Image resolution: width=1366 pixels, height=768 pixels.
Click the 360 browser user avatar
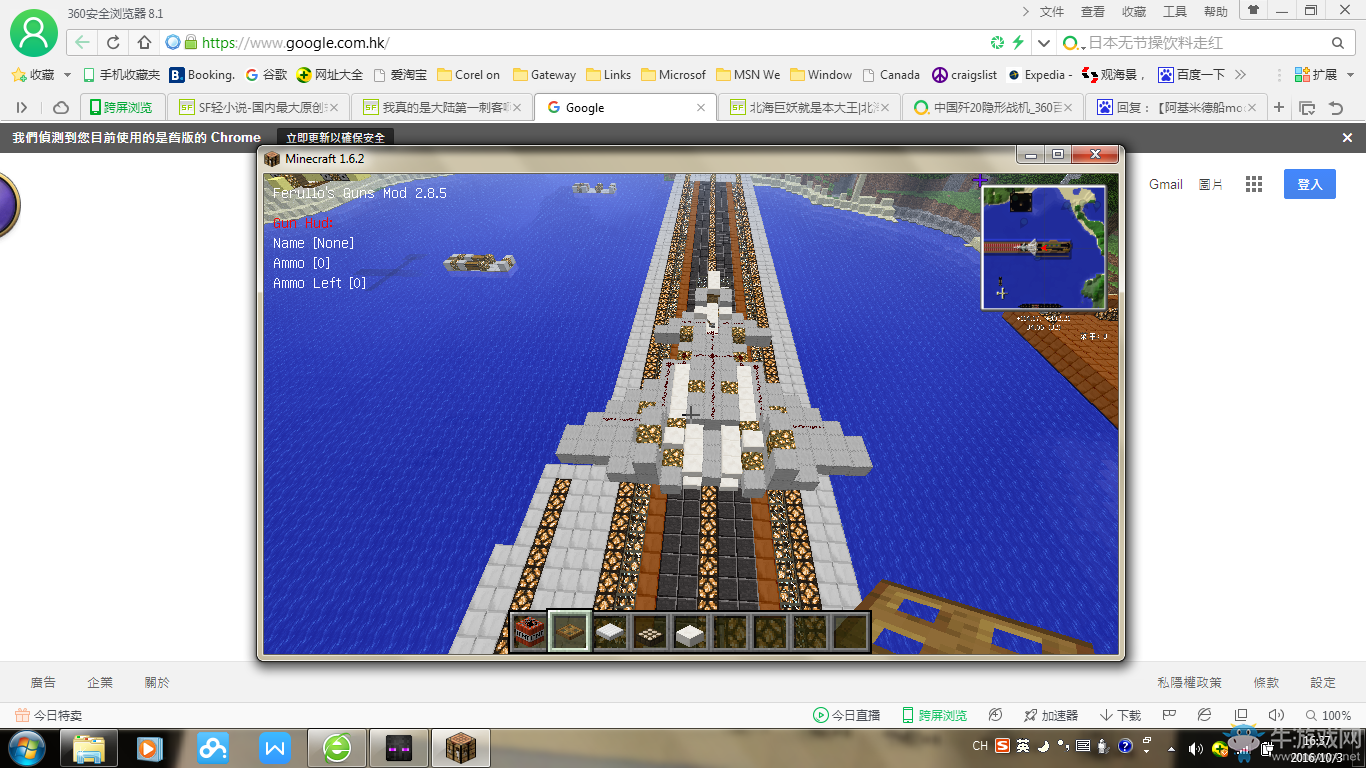coord(33,34)
